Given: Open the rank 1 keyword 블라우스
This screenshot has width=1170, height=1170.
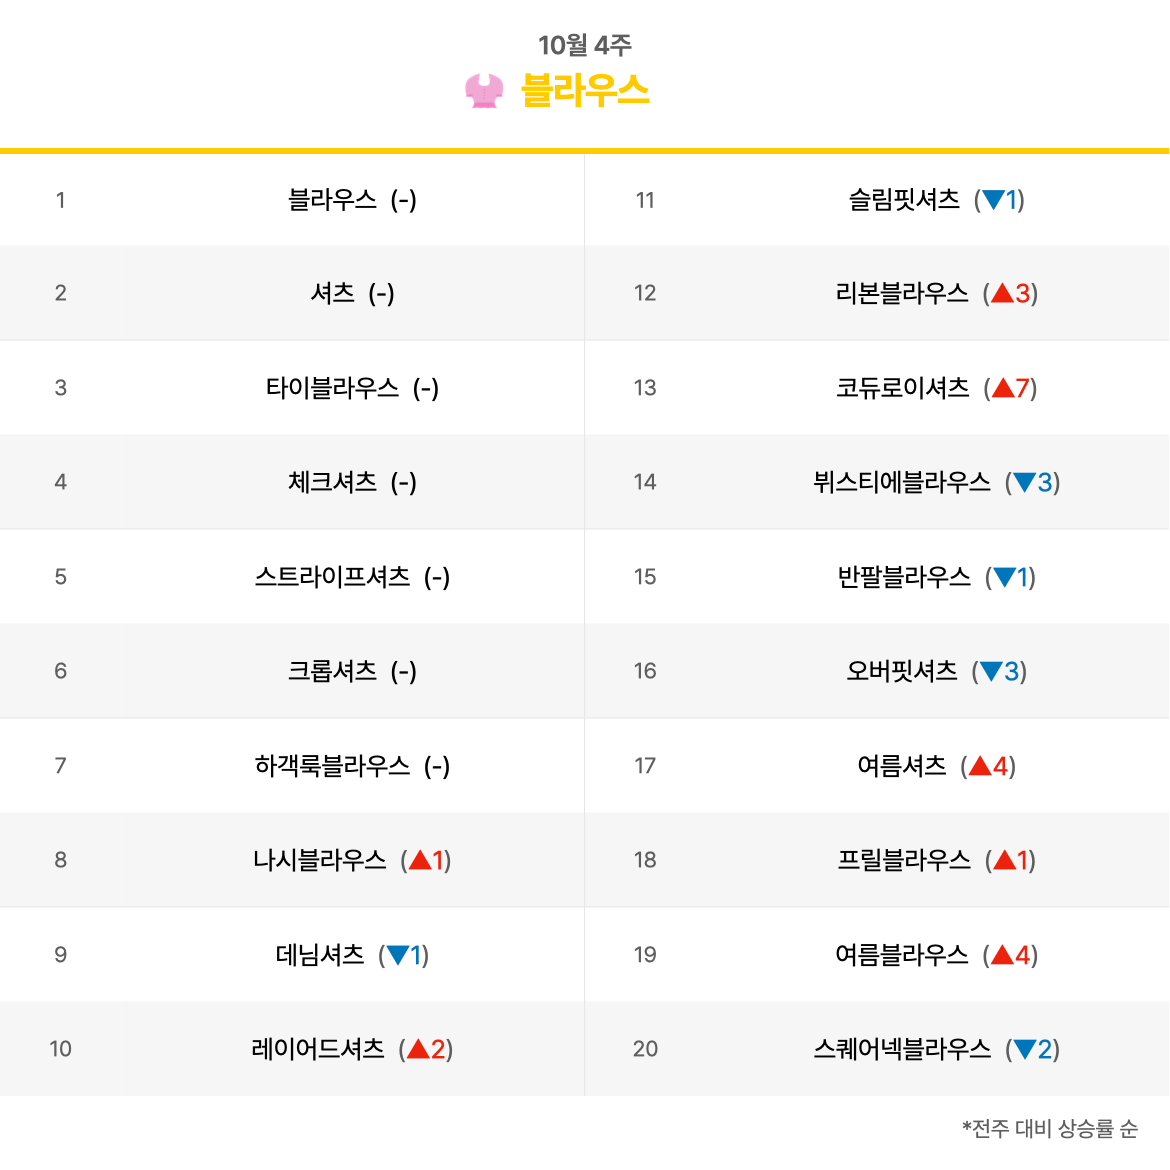Looking at the screenshot, I should [x=333, y=199].
